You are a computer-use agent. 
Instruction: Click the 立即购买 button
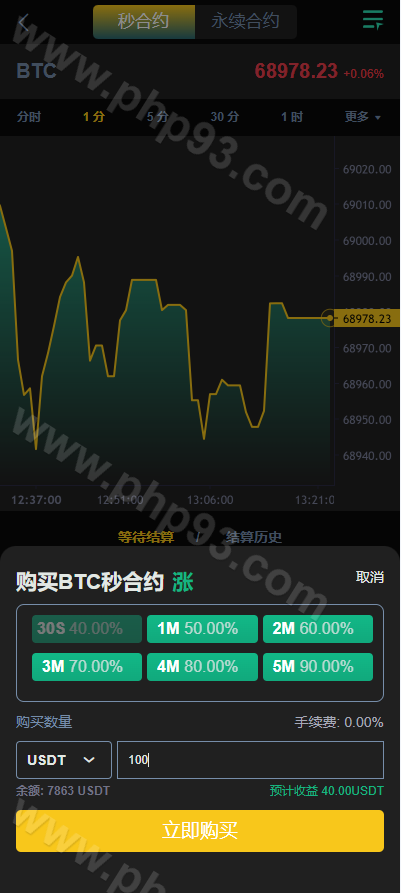tap(200, 831)
